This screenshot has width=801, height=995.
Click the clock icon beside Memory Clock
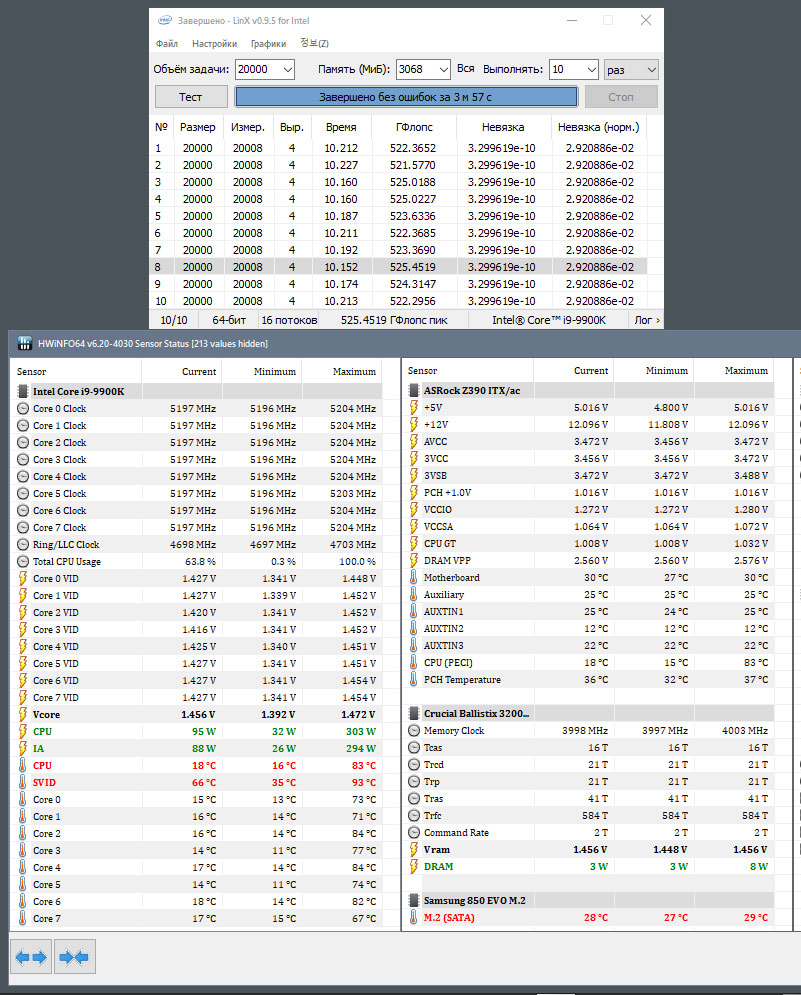(x=414, y=730)
